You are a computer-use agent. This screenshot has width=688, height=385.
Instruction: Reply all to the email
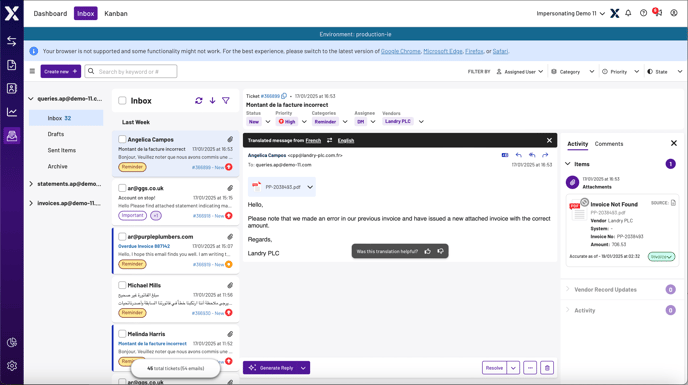(532, 155)
